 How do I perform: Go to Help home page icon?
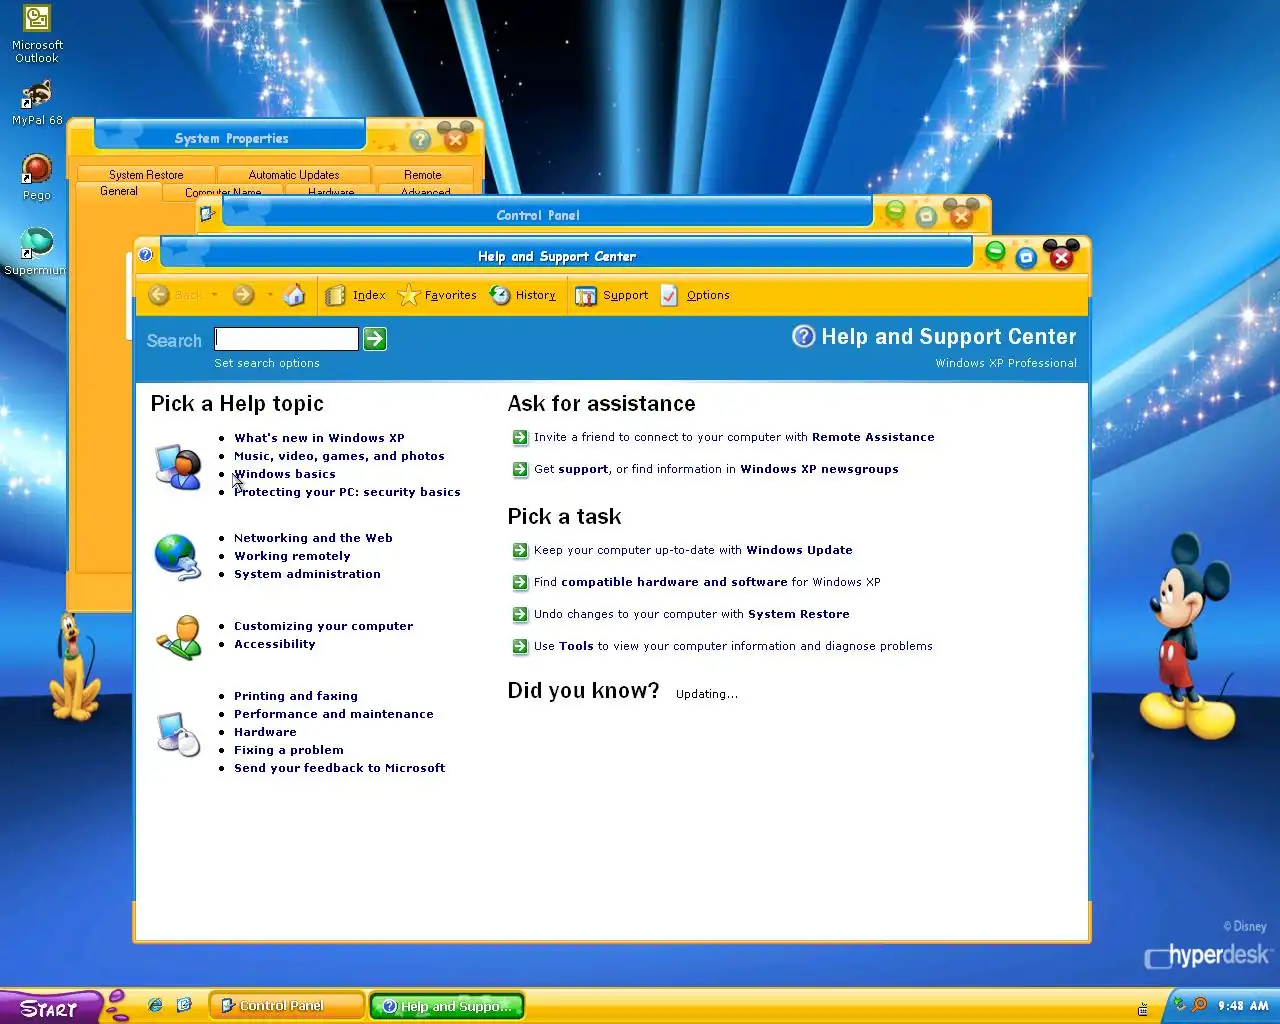294,295
